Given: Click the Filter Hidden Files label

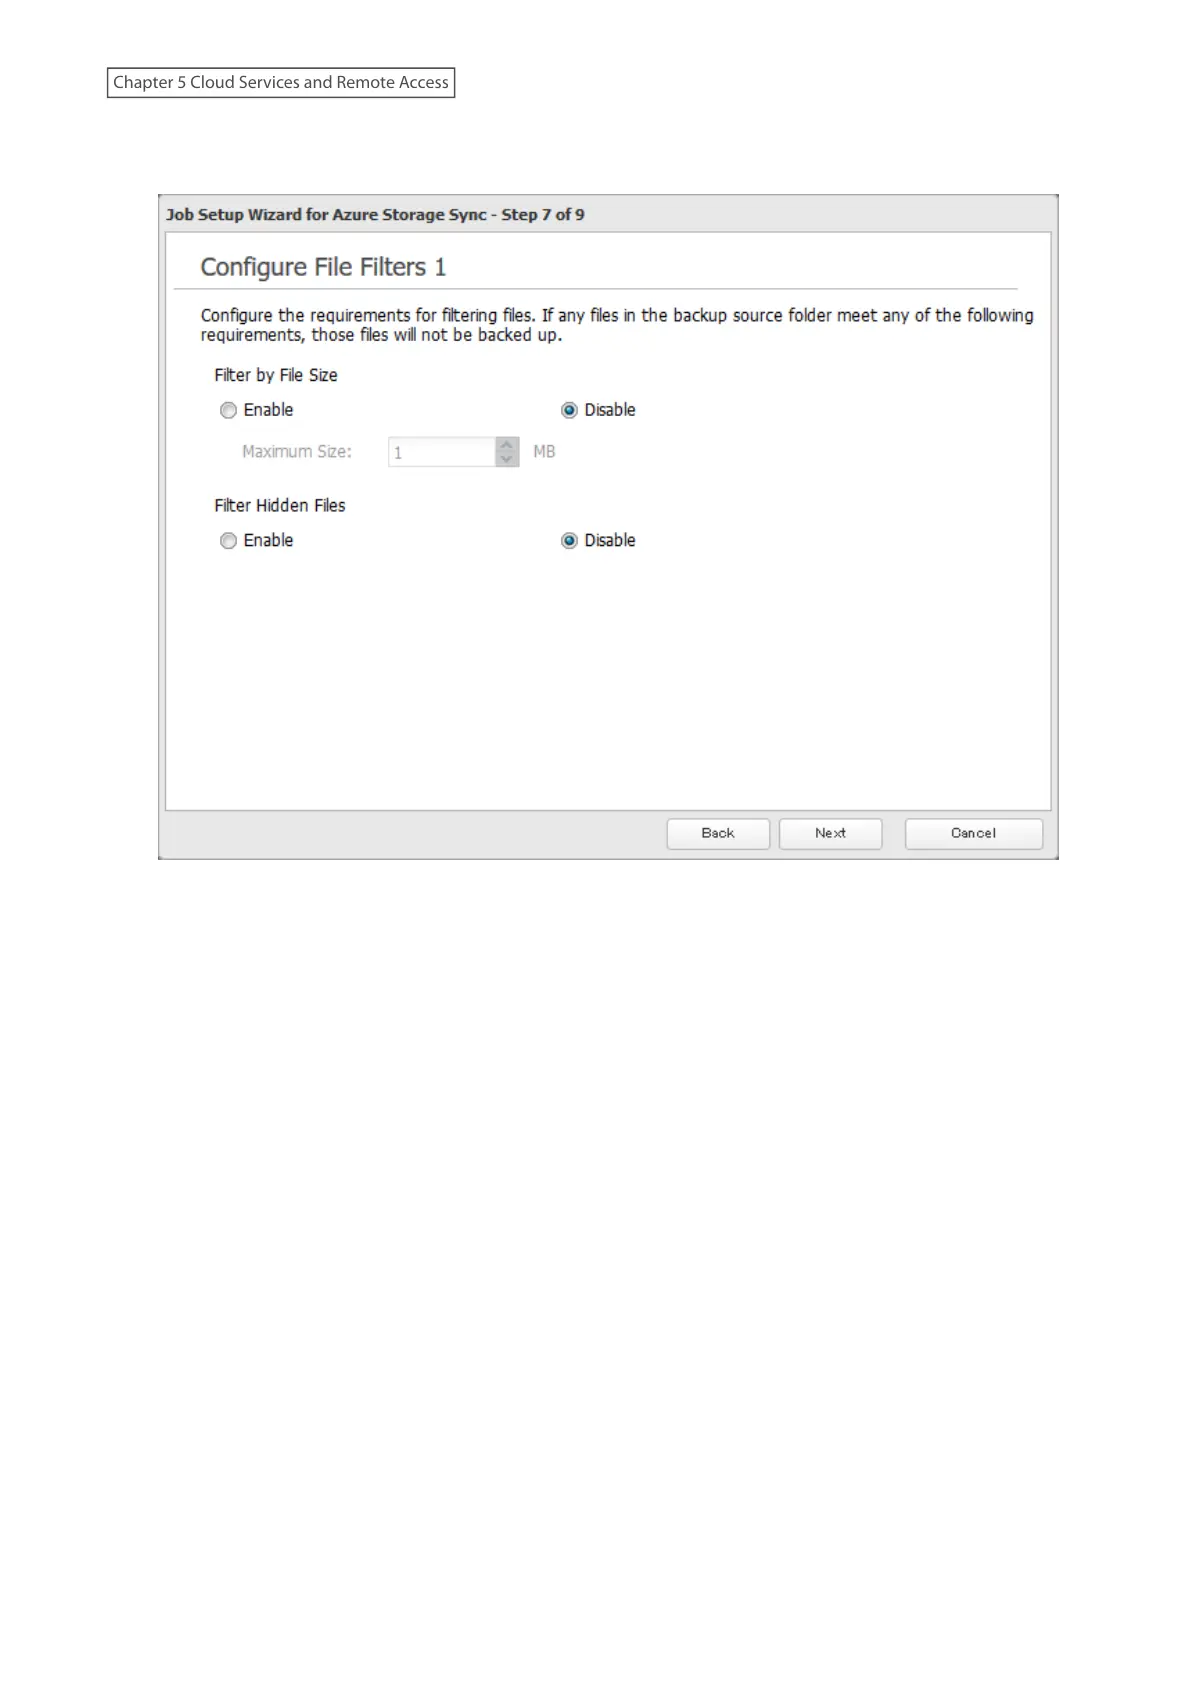Looking at the screenshot, I should (280, 505).
